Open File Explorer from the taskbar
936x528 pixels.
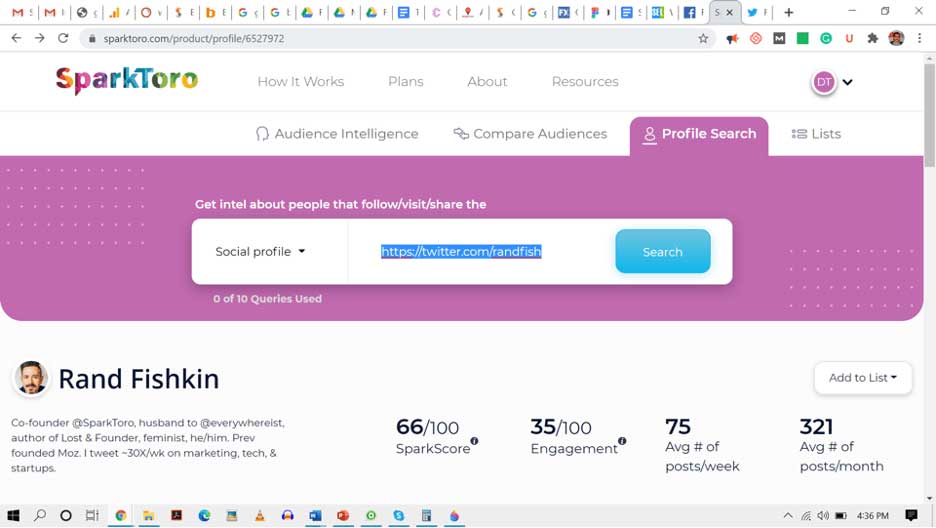click(x=148, y=515)
